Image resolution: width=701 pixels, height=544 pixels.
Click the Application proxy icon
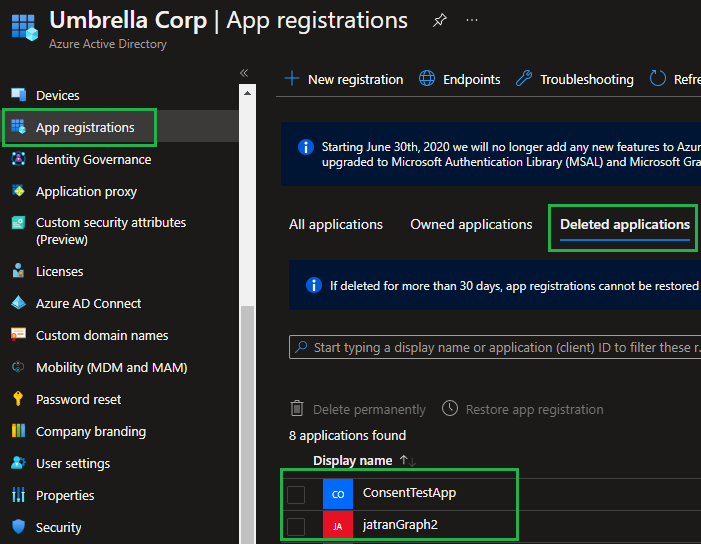(x=18, y=191)
